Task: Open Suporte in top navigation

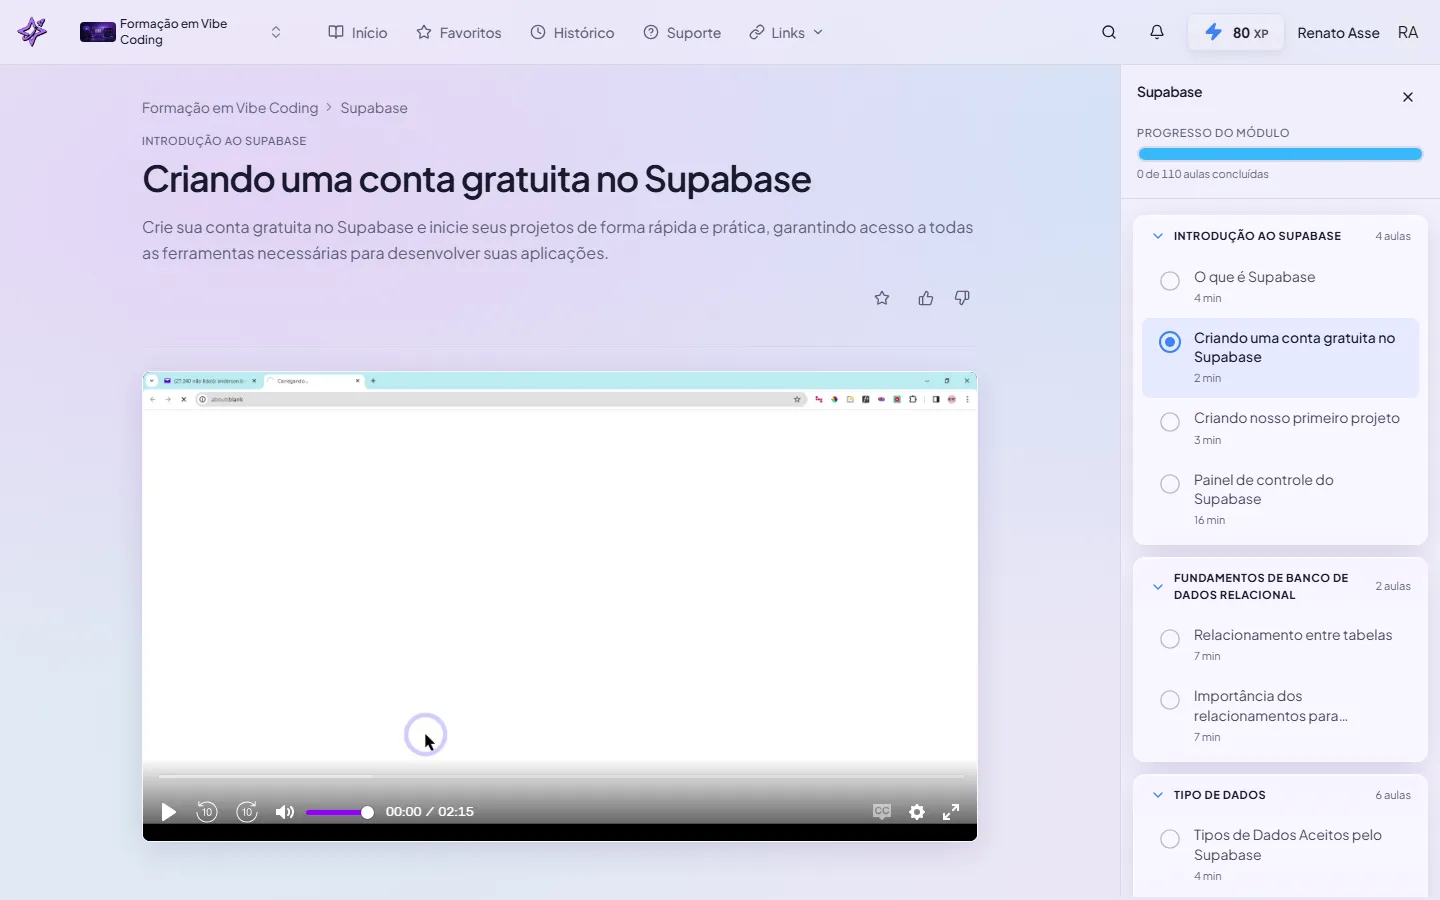Action: [682, 33]
